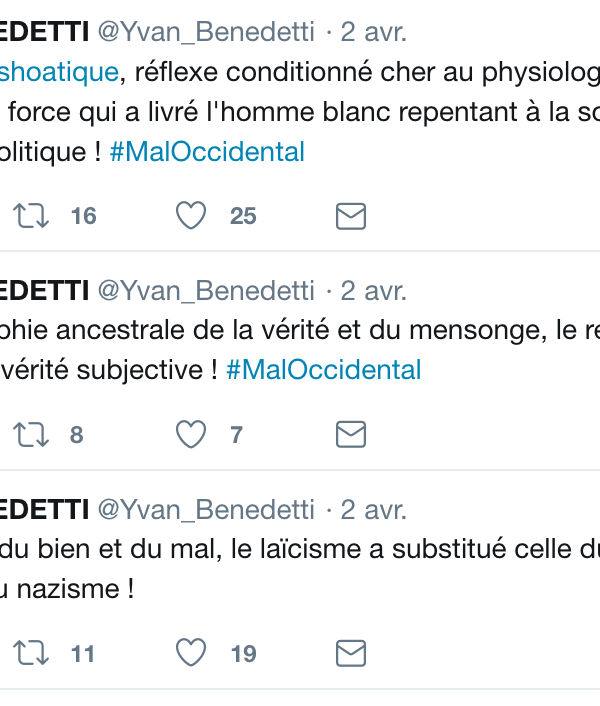The height and width of the screenshot is (706, 600).
Task: Open the '2 avr.' timestamp of the first tweet
Action: point(373,33)
